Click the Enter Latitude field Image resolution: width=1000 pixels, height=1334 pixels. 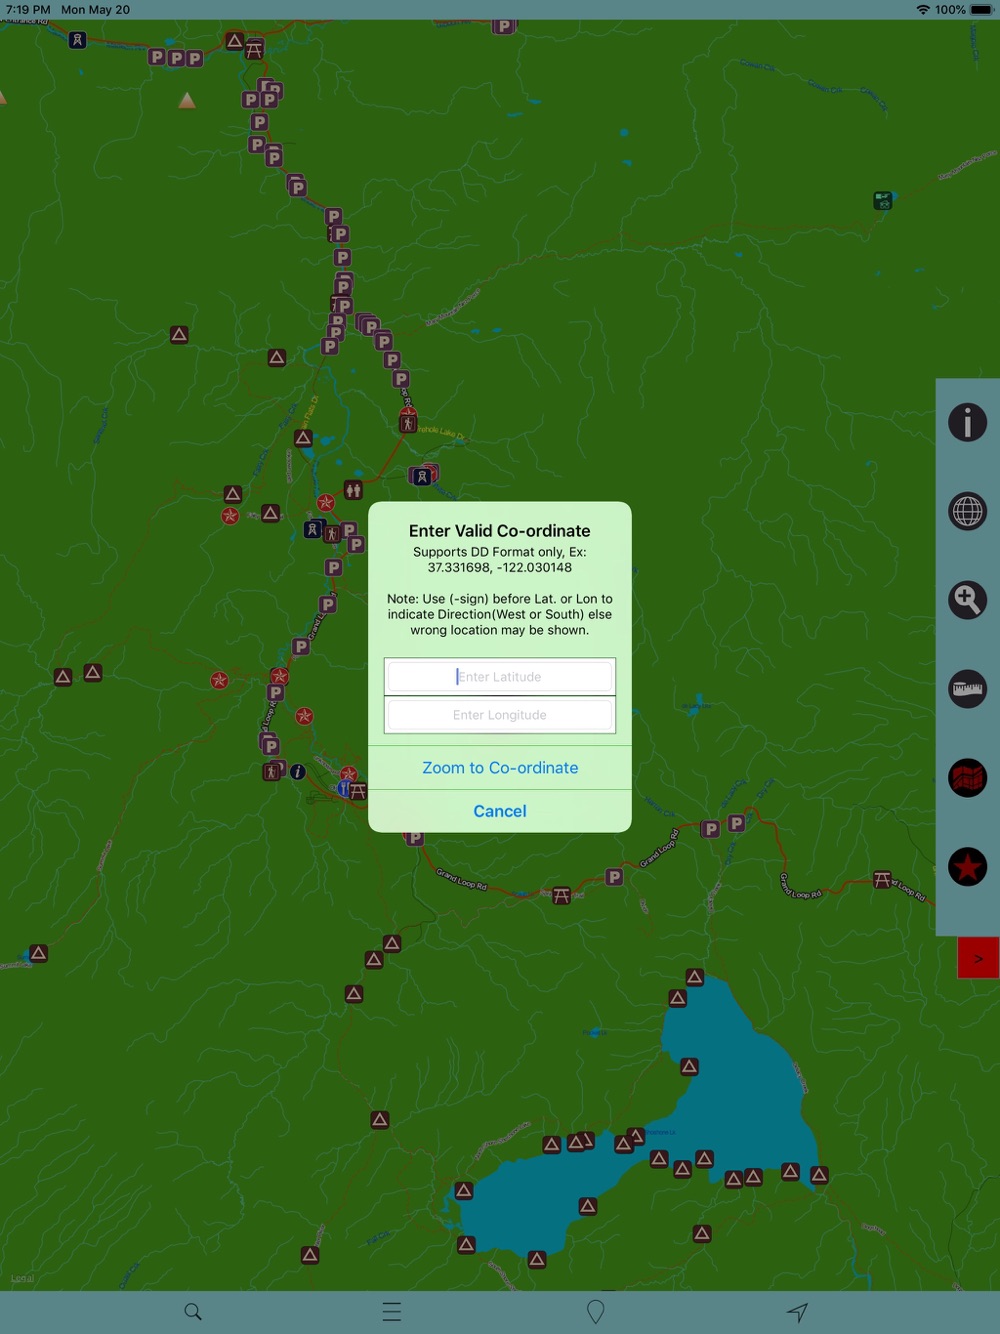pyautogui.click(x=500, y=677)
